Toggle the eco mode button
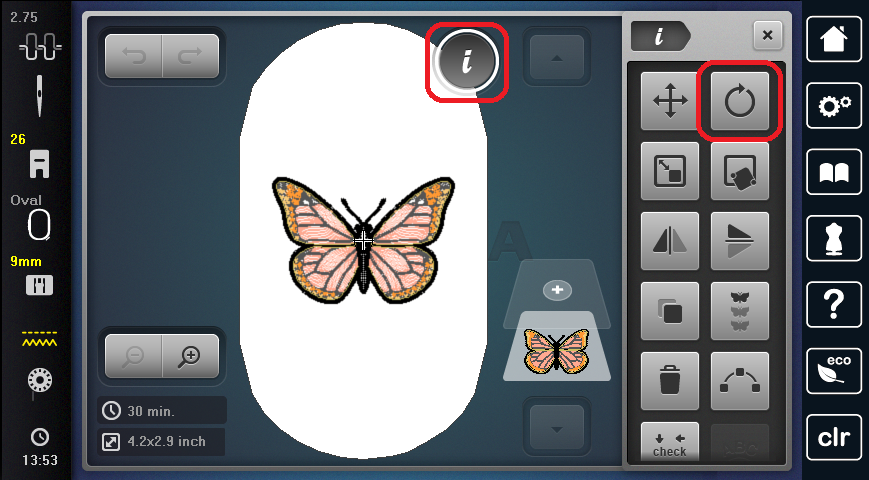The height and width of the screenshot is (480, 869). pos(834,371)
